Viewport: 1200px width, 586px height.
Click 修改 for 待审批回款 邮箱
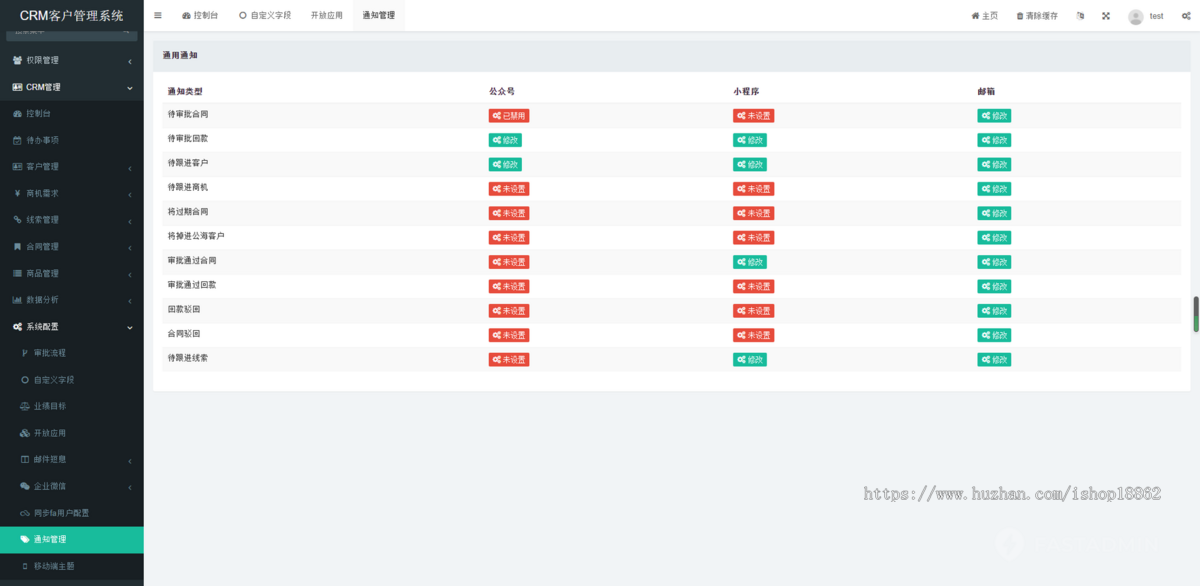tap(994, 140)
